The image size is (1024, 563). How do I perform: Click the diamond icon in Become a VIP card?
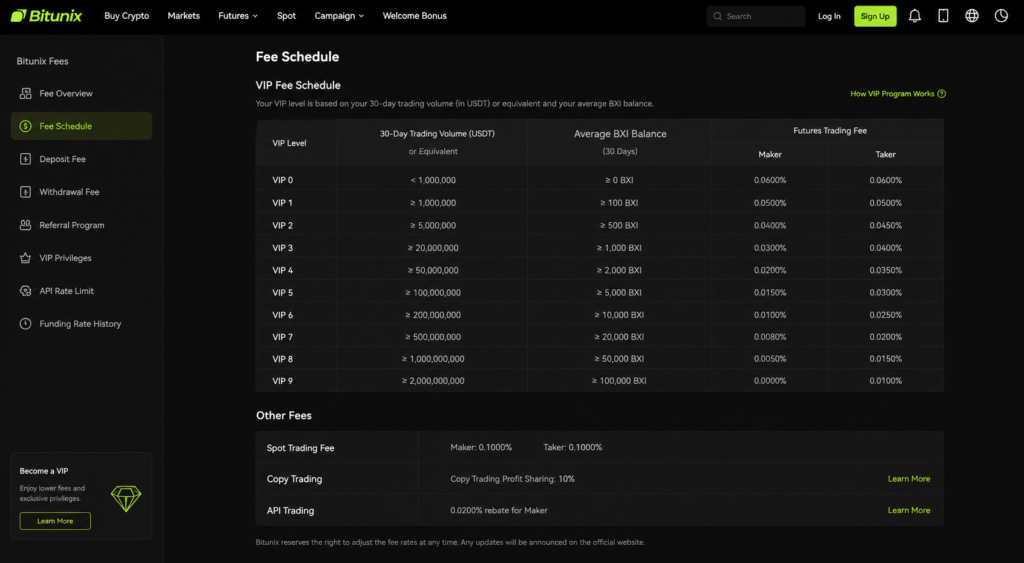(126, 498)
